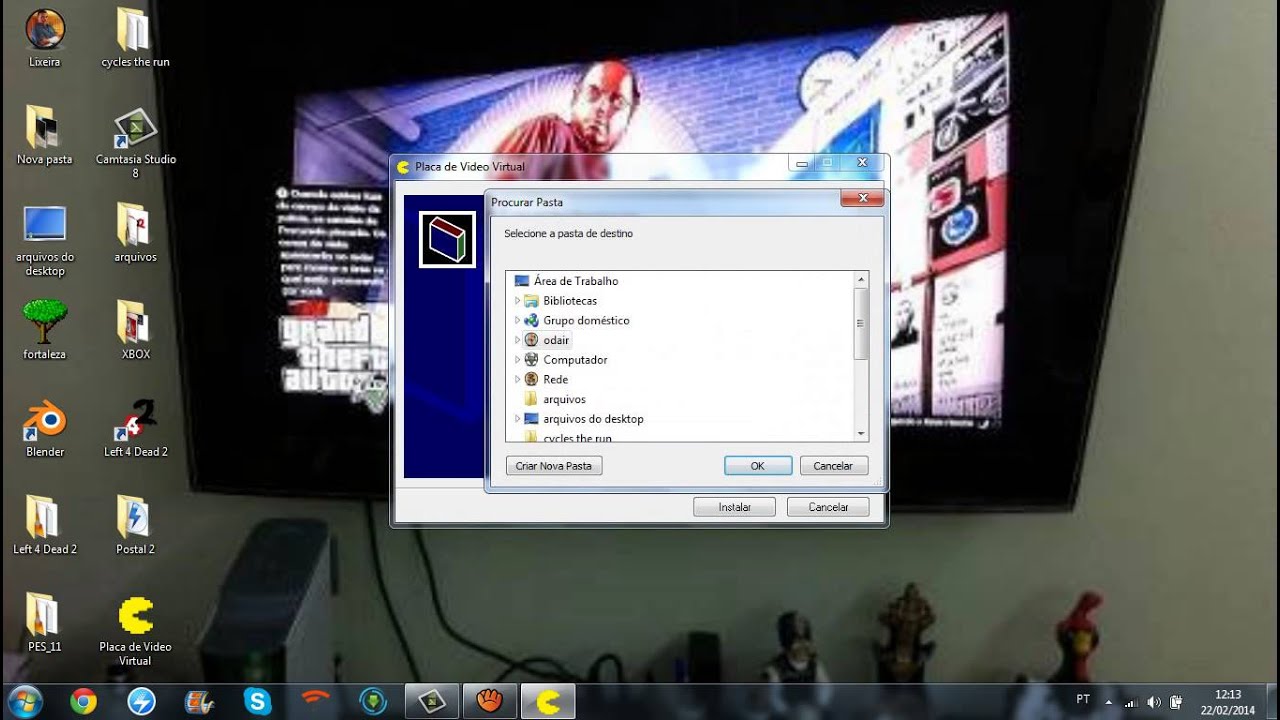Open the volume control in system tray
The width and height of the screenshot is (1280, 720).
(x=1154, y=702)
